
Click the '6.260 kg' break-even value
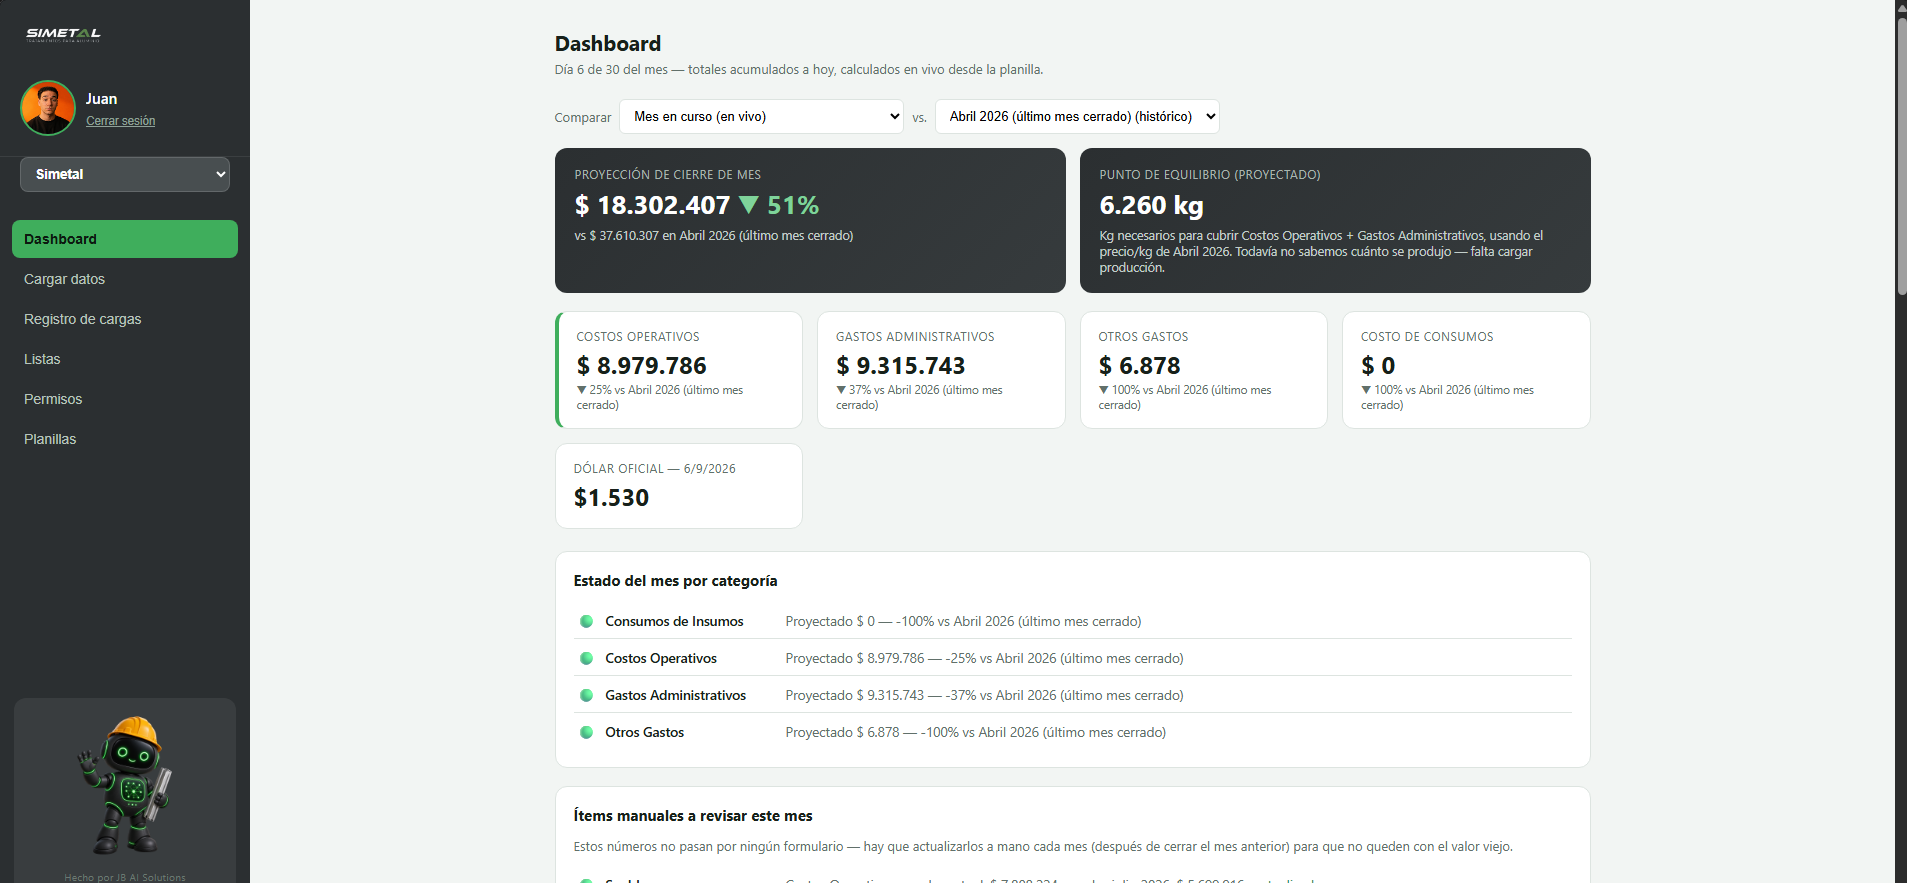point(1151,205)
